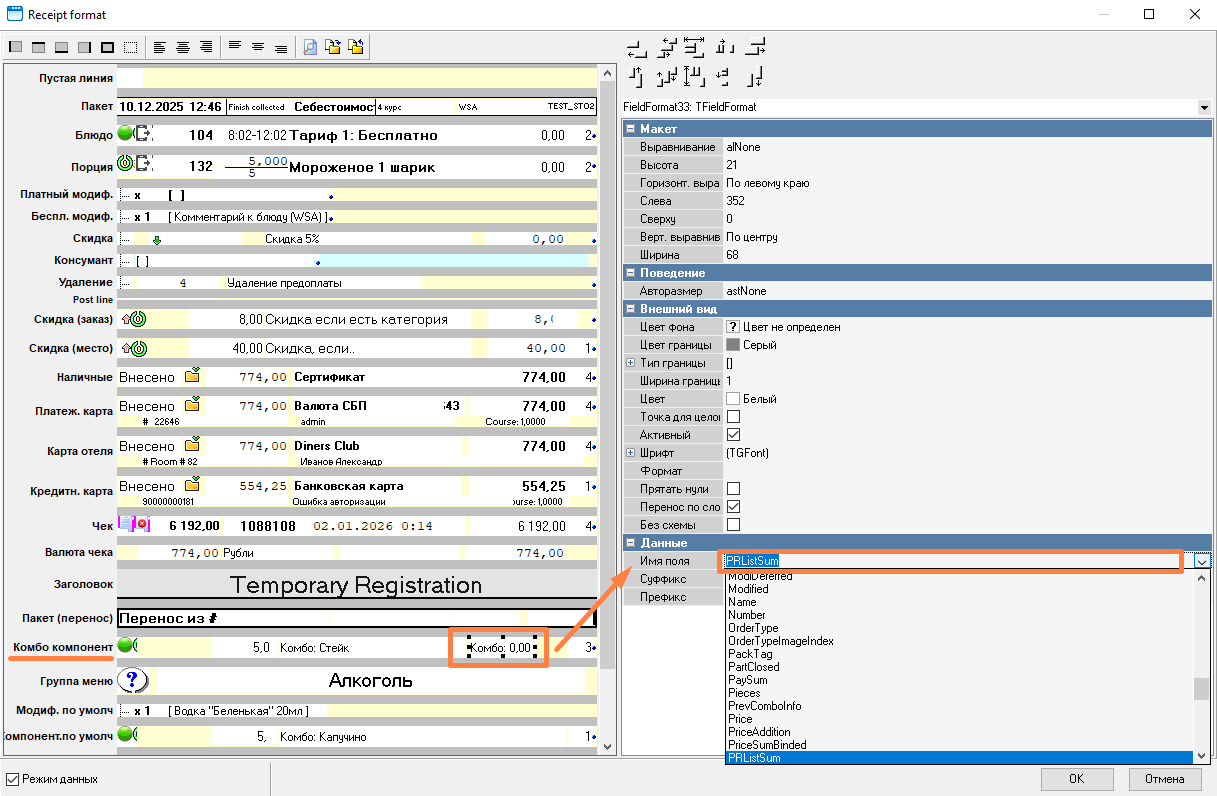Toggle the Без схемы checkbox
1217x796 pixels.
click(733, 525)
